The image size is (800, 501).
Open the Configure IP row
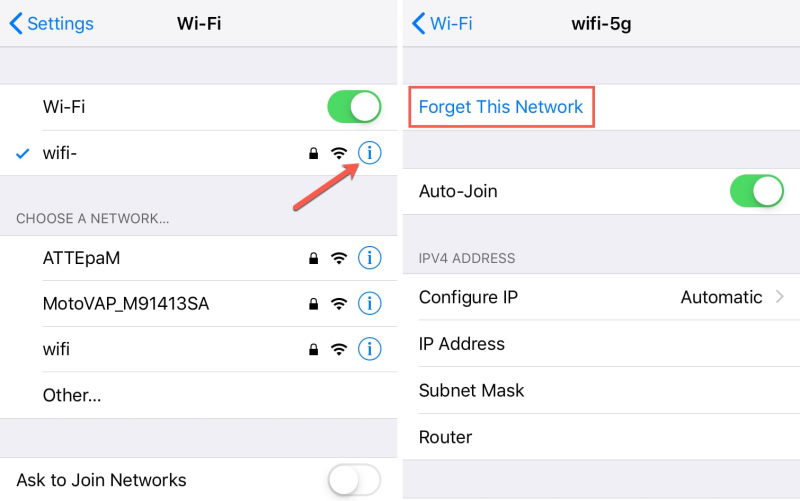click(x=601, y=297)
